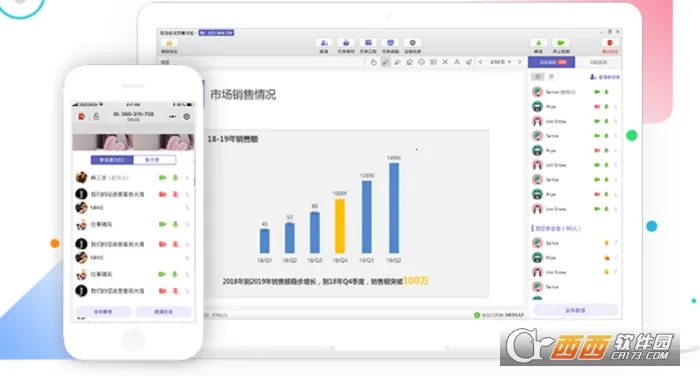
Task: Open the invite (邀请) toolbar icon
Action: coord(324,43)
